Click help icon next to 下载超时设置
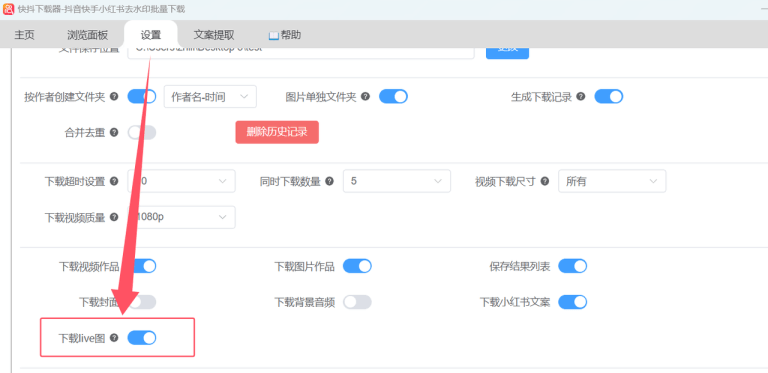 (114, 181)
